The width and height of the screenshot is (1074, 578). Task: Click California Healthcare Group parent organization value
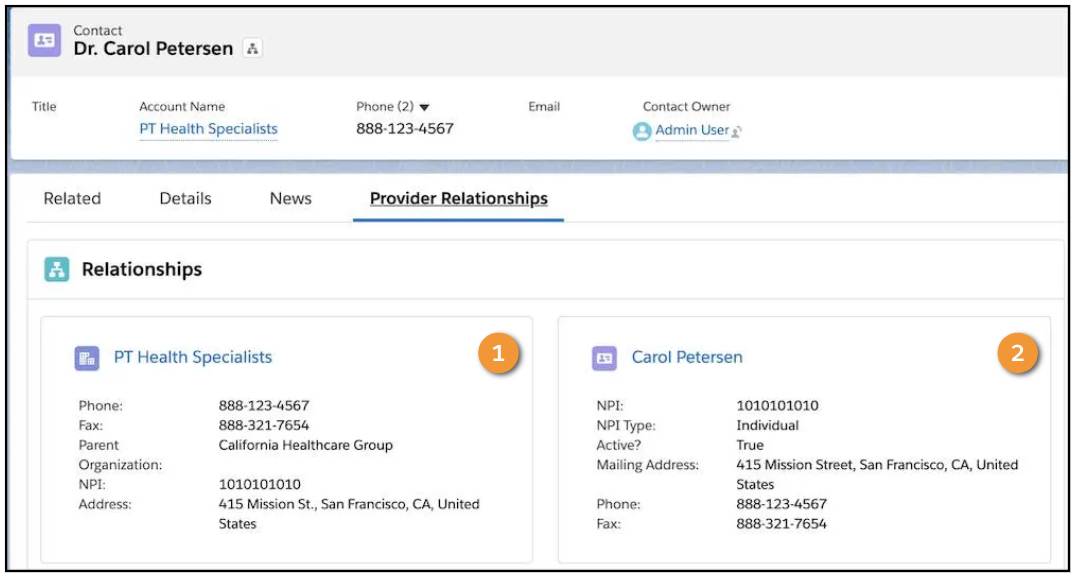pyautogui.click(x=305, y=445)
